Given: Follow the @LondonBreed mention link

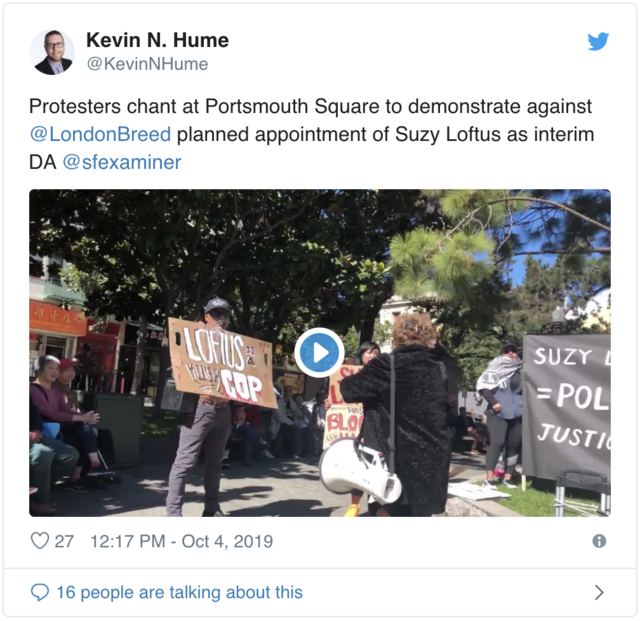Looking at the screenshot, I should tap(100, 134).
